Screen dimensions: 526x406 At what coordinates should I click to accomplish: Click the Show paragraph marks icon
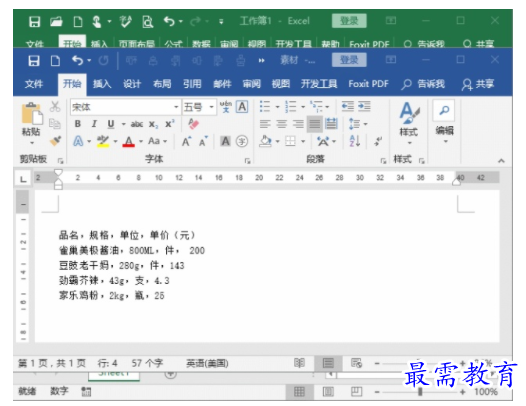(378, 141)
